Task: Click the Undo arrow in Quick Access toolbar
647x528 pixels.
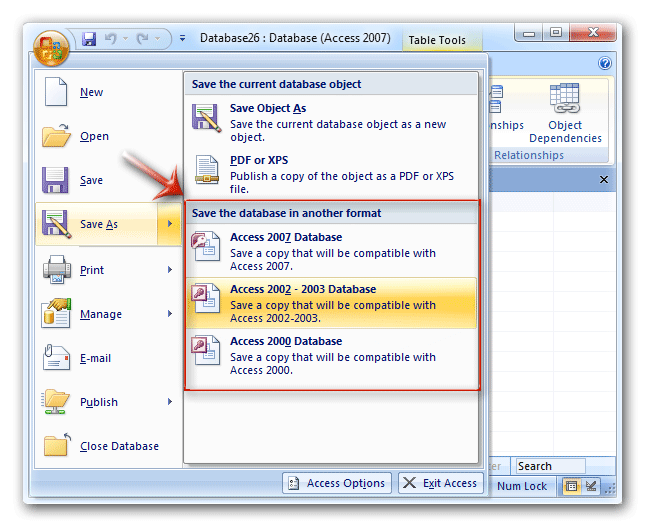Action: coord(114,40)
